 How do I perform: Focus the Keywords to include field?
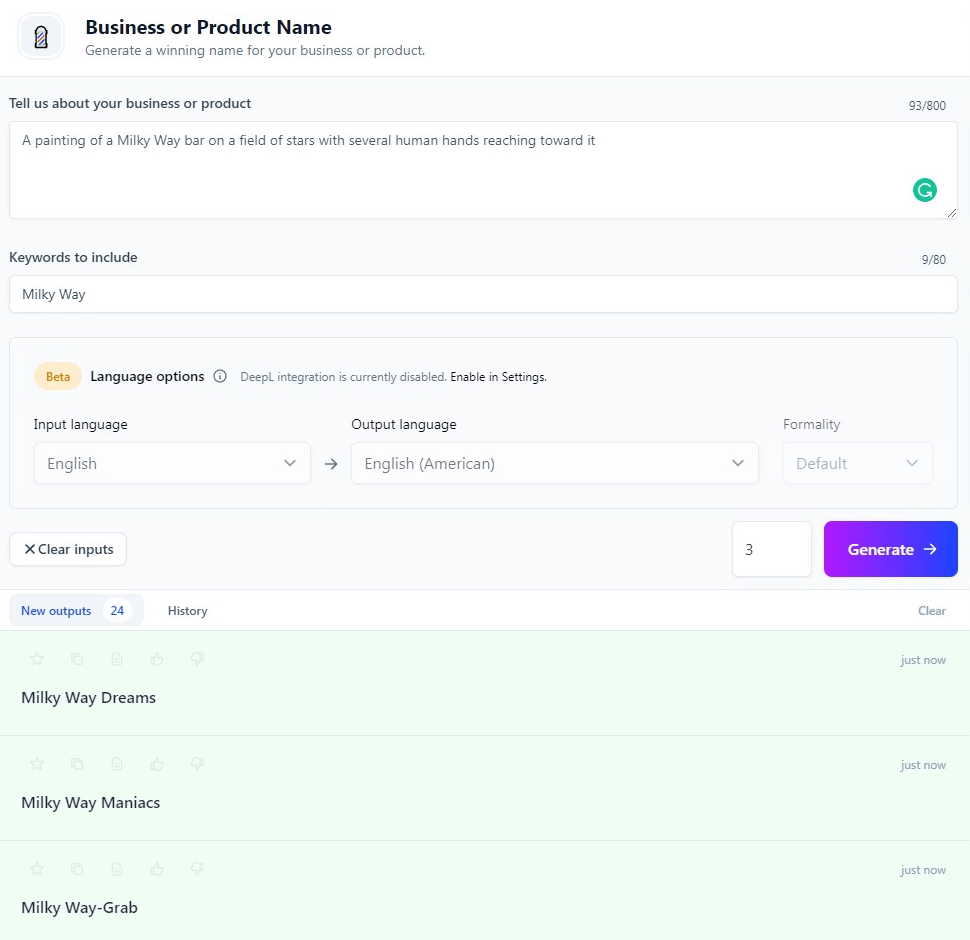(483, 294)
